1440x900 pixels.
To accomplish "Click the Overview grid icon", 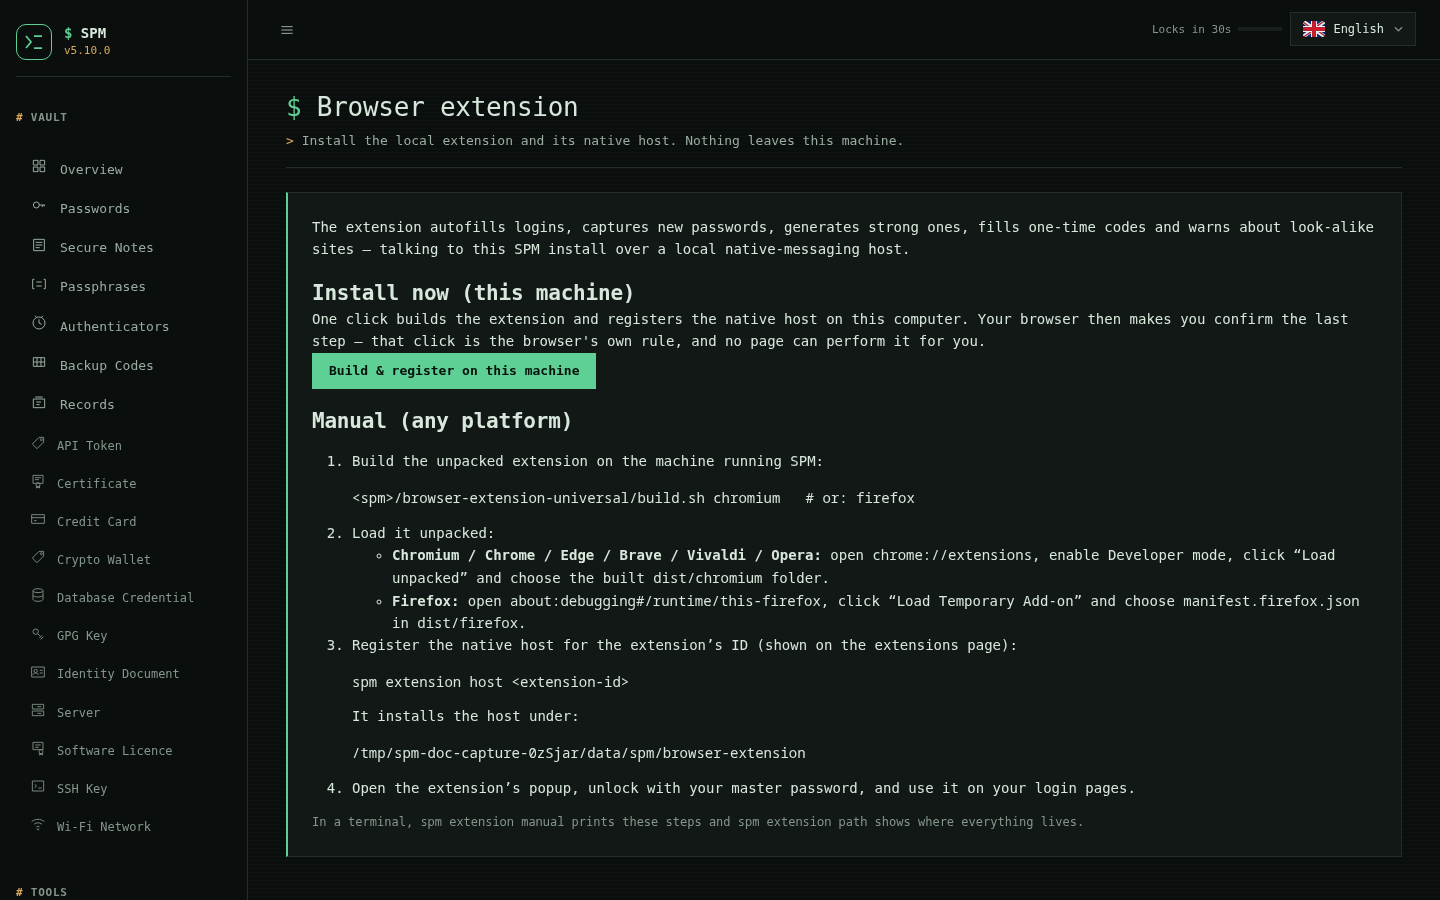I will 39,166.
